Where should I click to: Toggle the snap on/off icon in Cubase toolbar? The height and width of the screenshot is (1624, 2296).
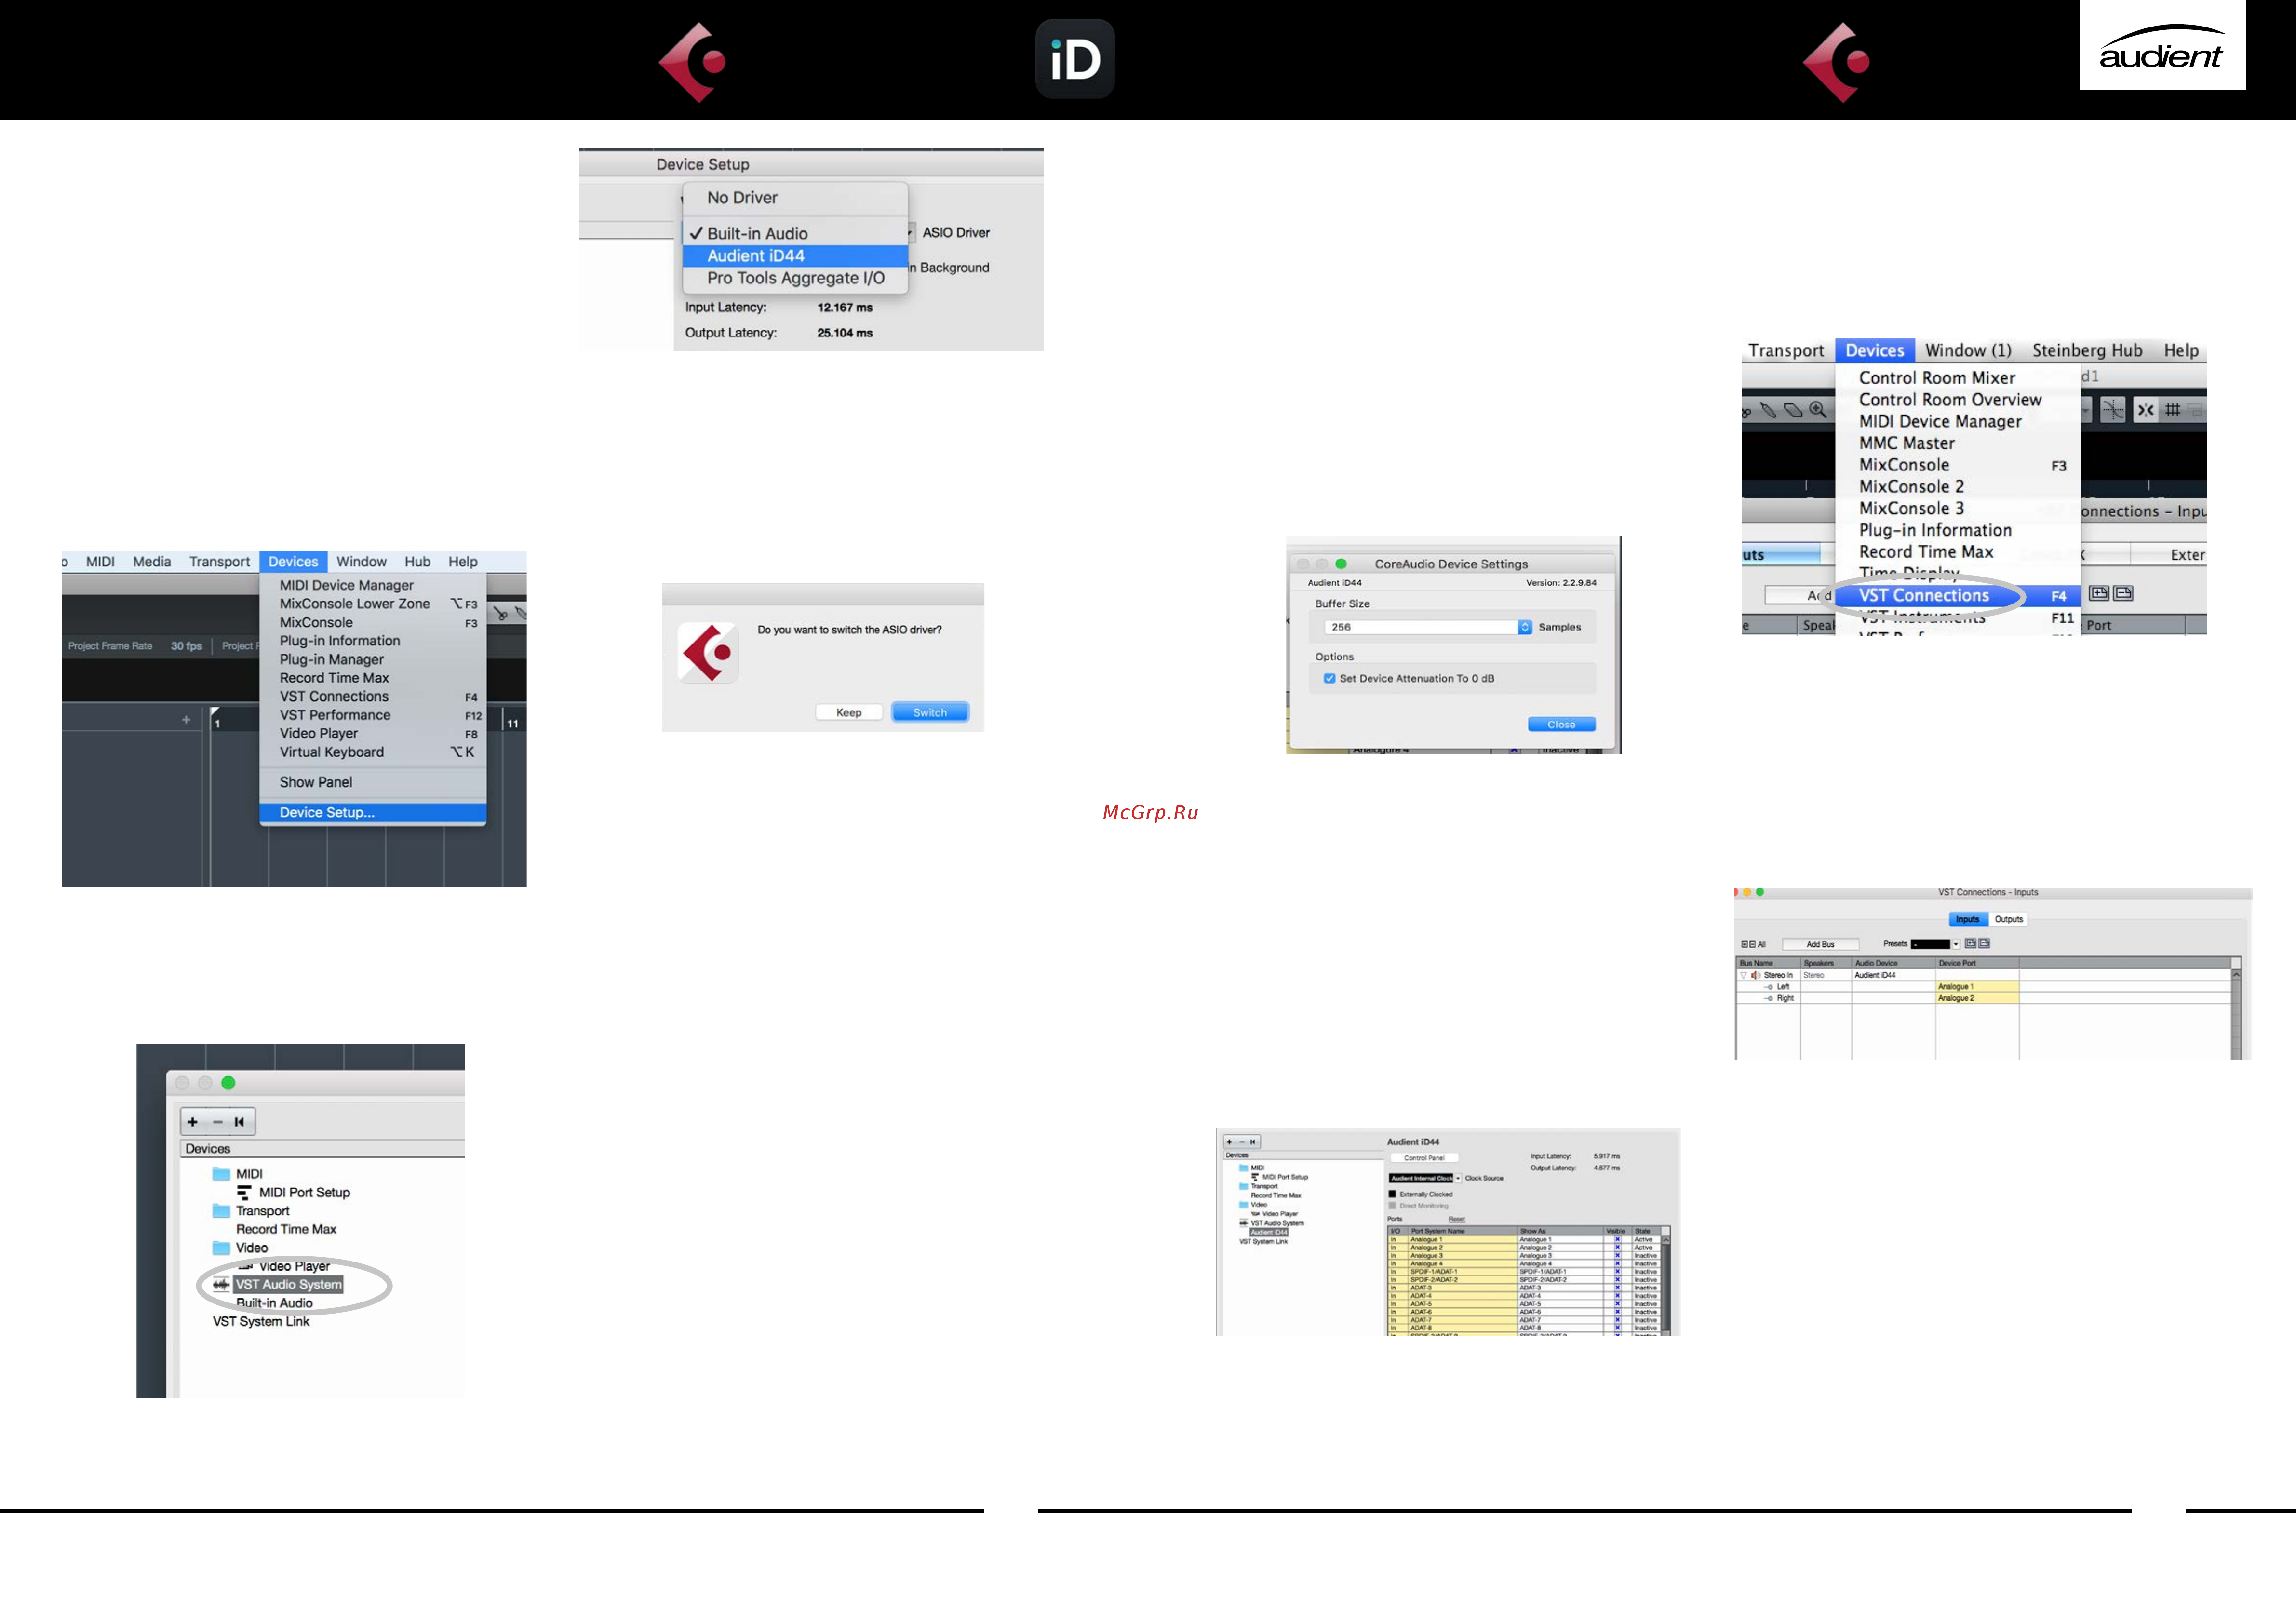point(2146,410)
